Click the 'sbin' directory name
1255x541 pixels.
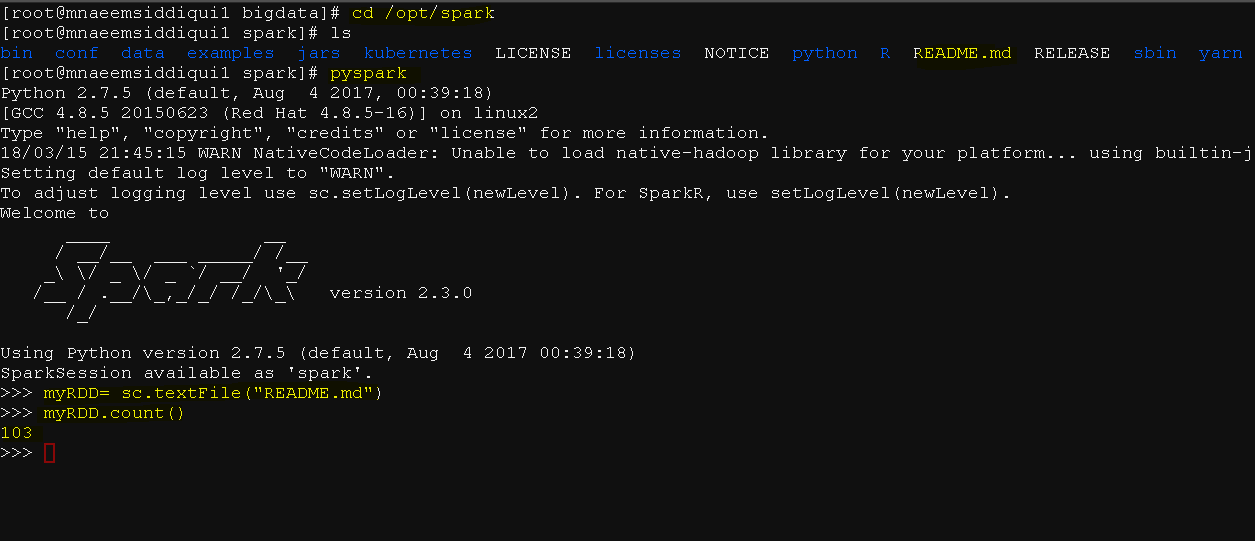(x=1155, y=53)
